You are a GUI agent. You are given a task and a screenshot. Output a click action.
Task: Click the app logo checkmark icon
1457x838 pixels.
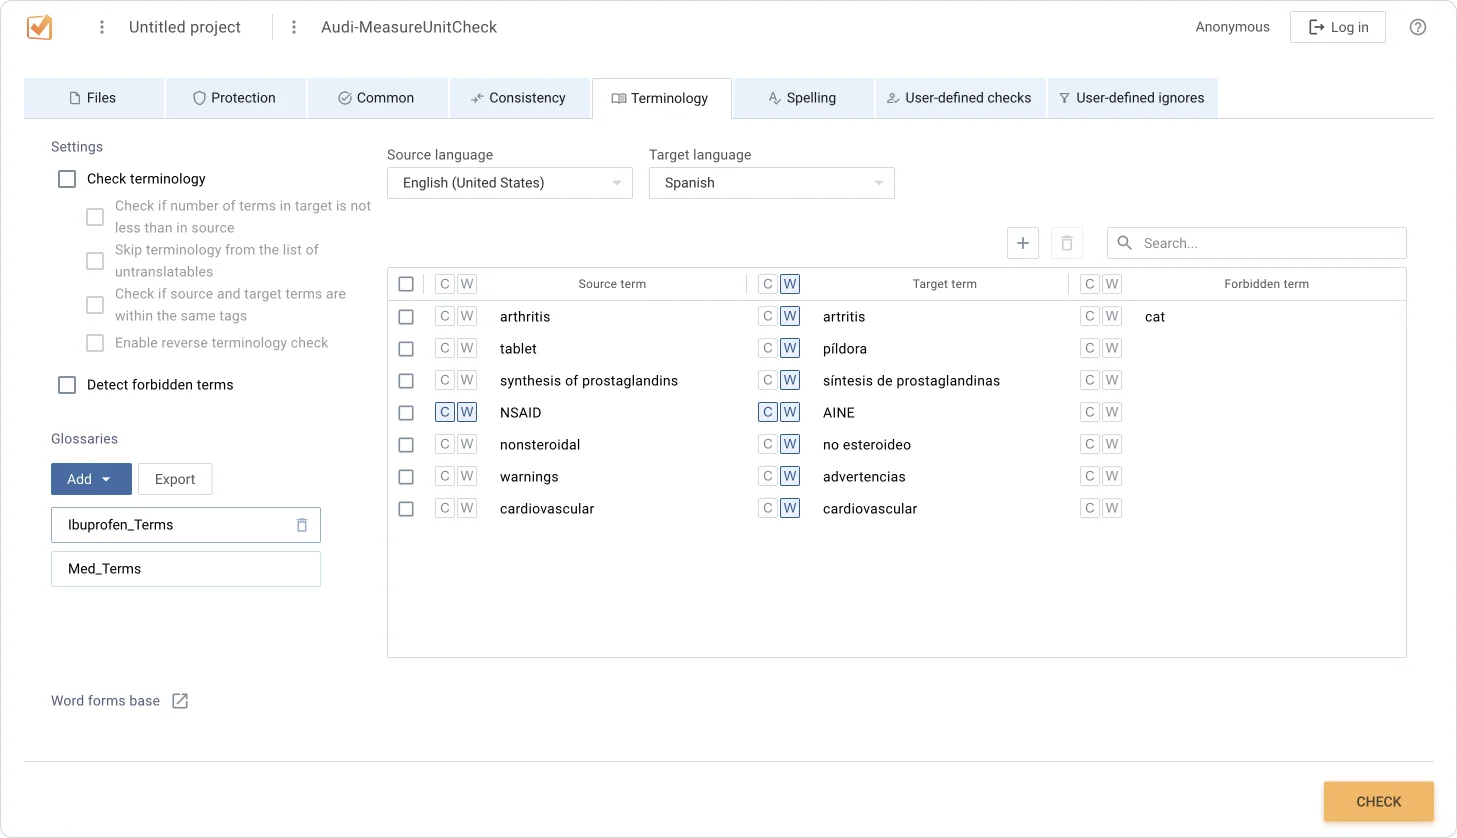coord(40,27)
